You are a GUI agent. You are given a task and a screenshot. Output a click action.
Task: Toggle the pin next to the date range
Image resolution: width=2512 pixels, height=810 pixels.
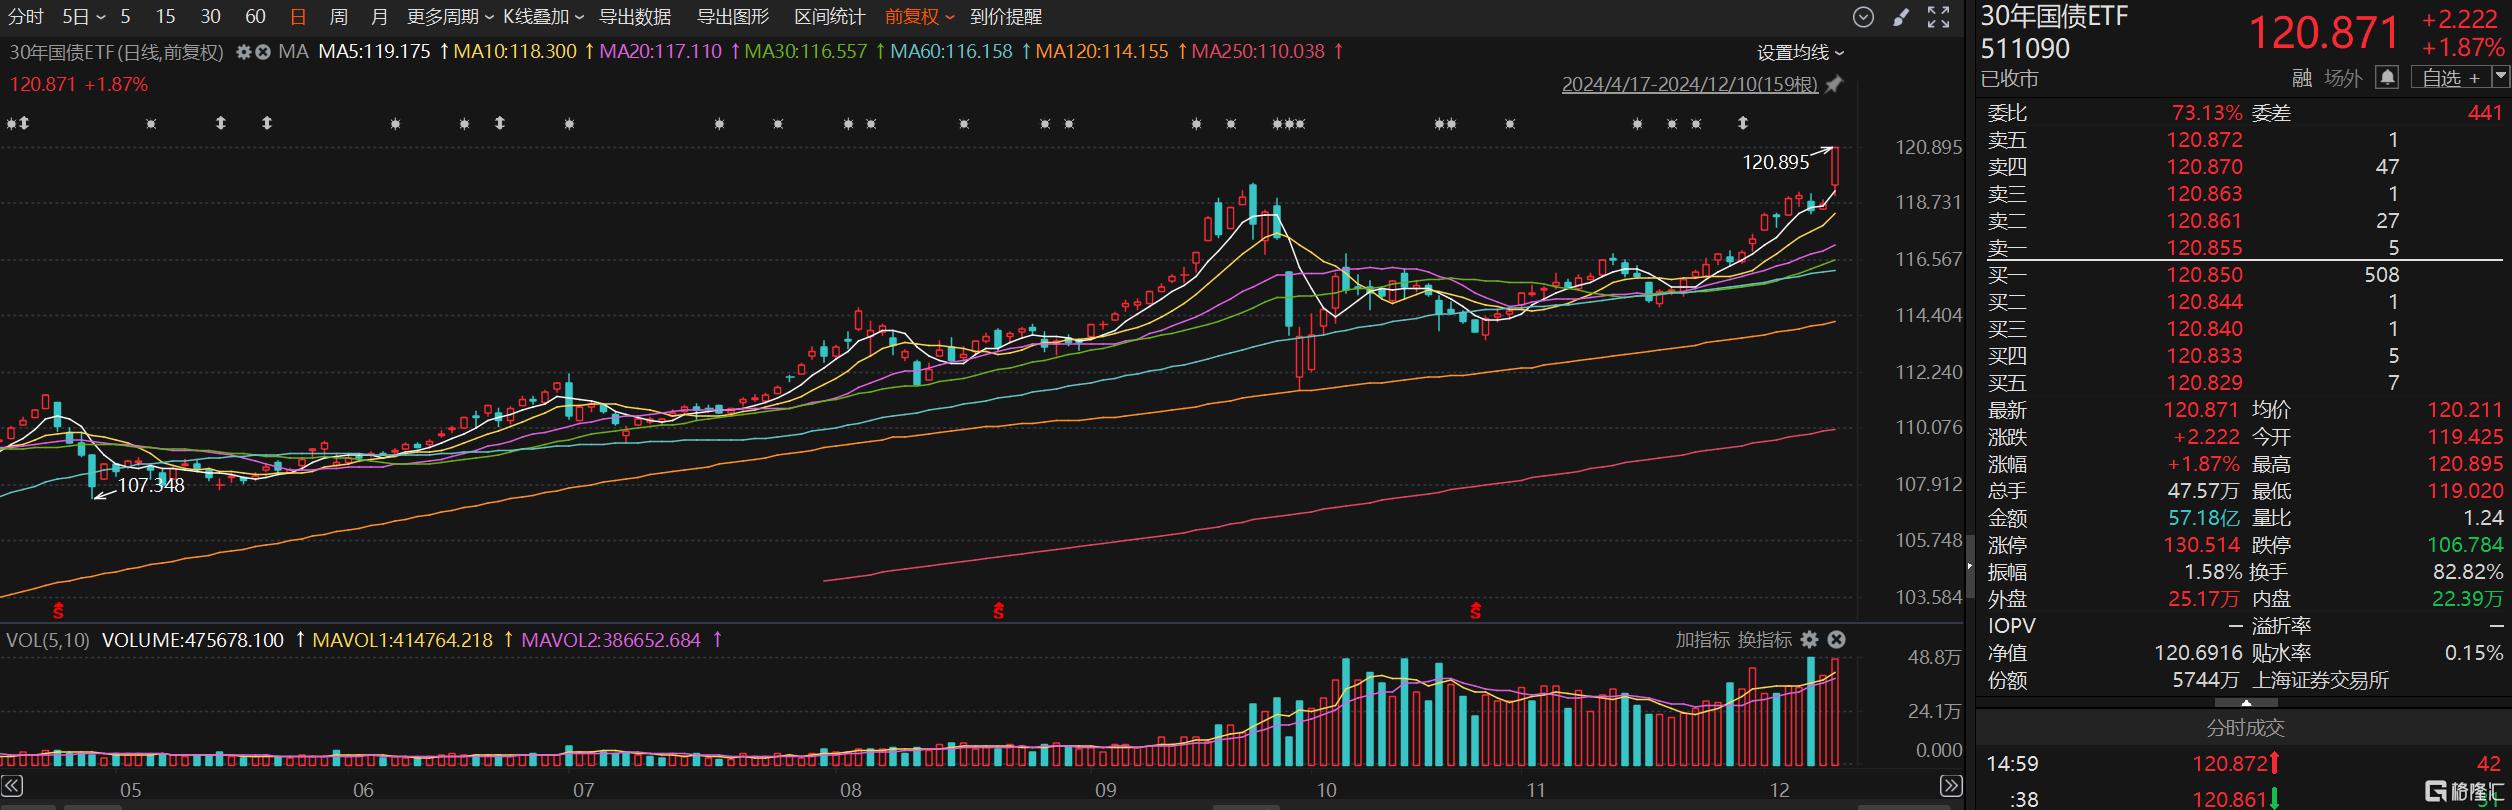[1833, 85]
